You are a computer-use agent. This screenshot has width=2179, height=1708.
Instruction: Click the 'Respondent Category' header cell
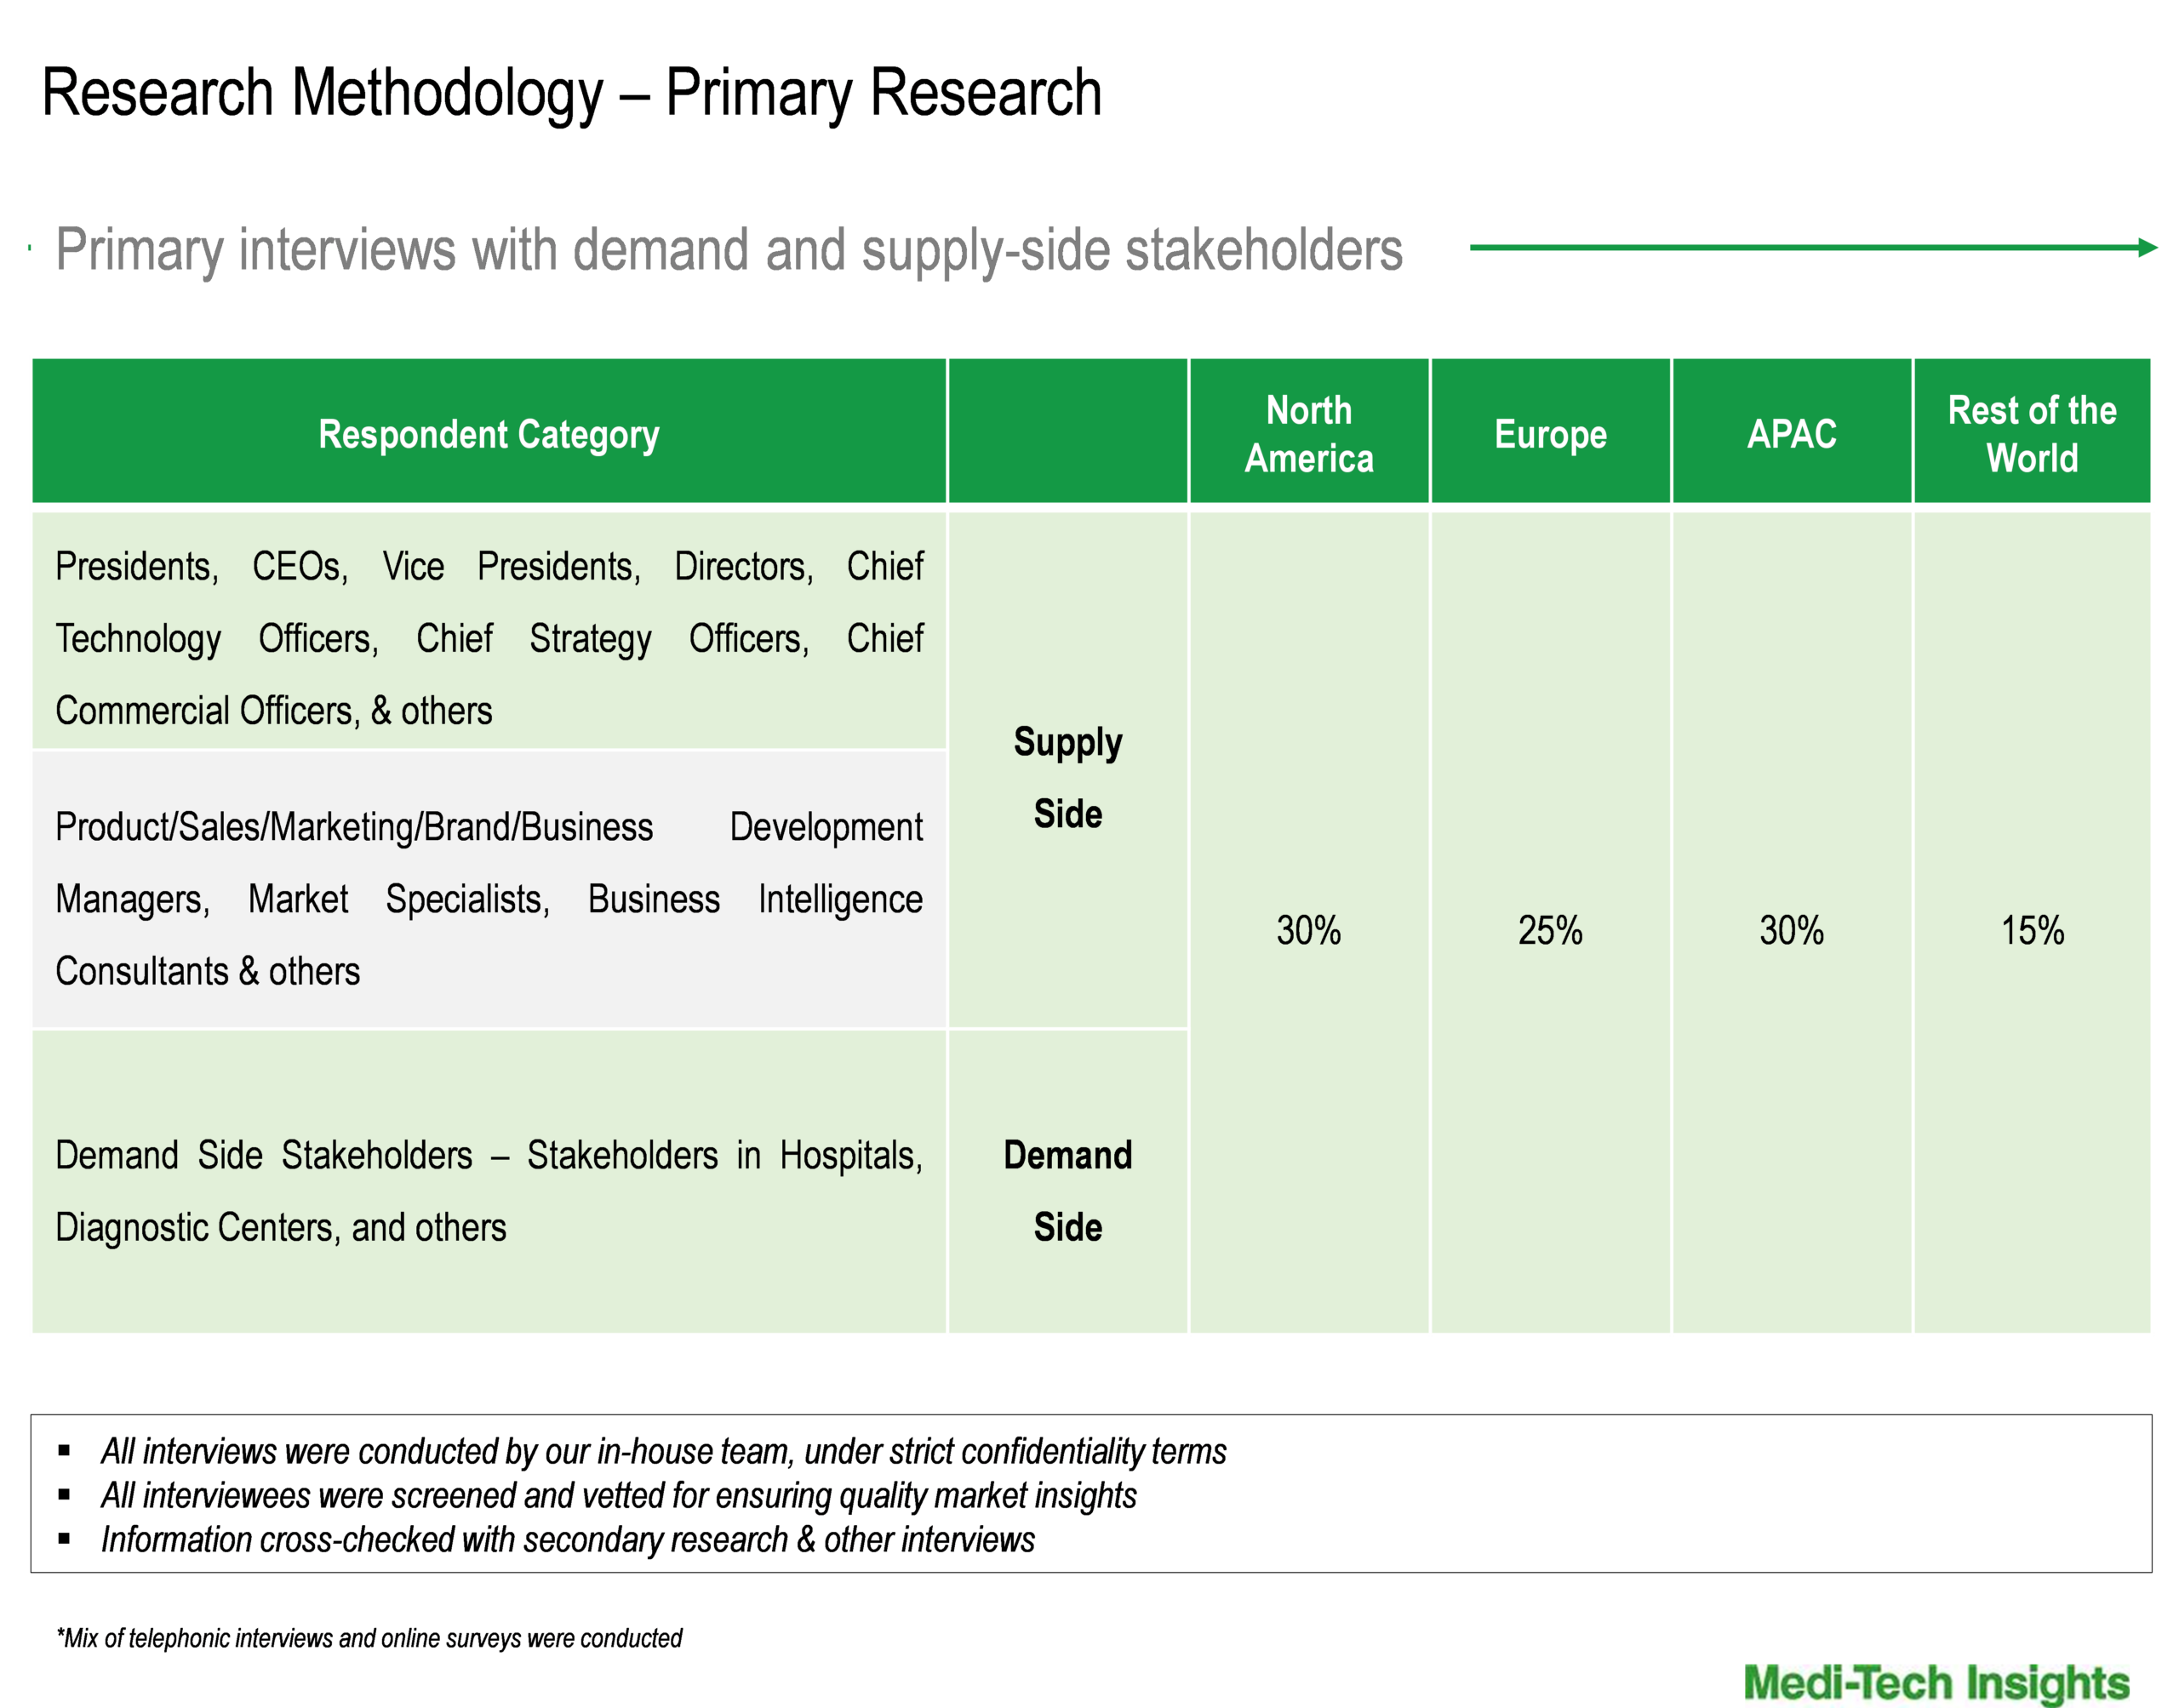coord(489,431)
